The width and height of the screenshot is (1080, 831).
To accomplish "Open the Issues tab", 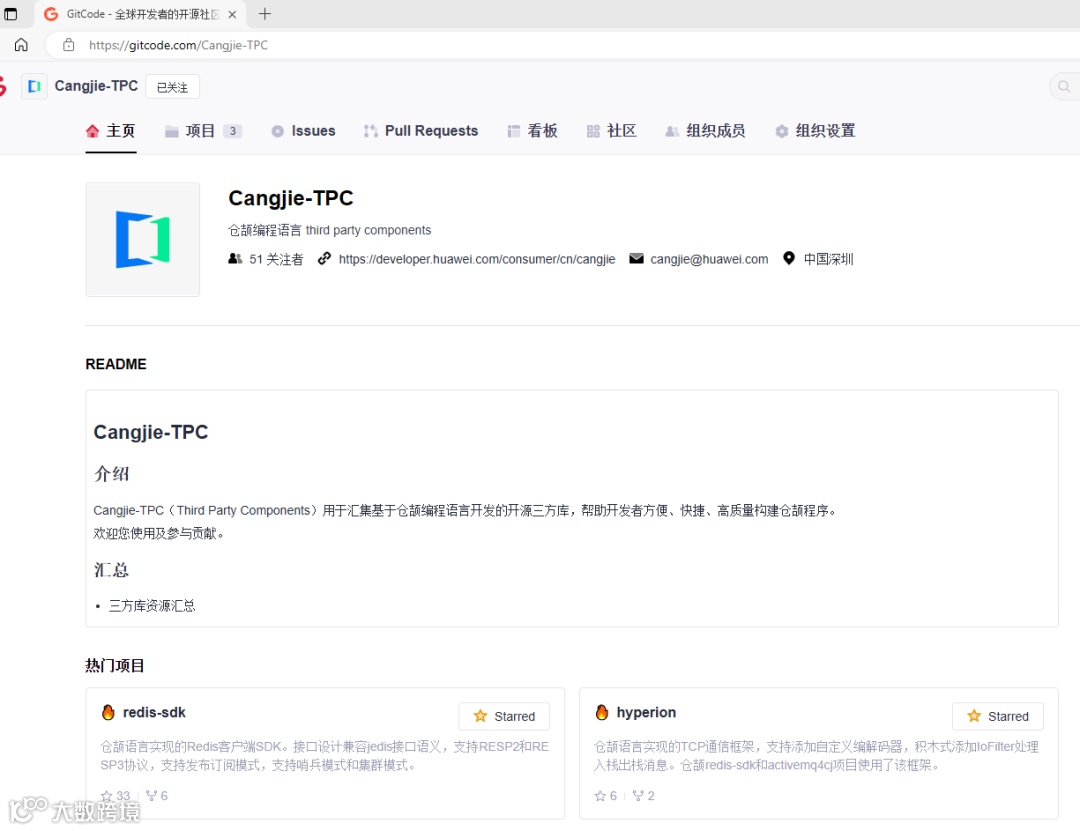I will (x=303, y=131).
